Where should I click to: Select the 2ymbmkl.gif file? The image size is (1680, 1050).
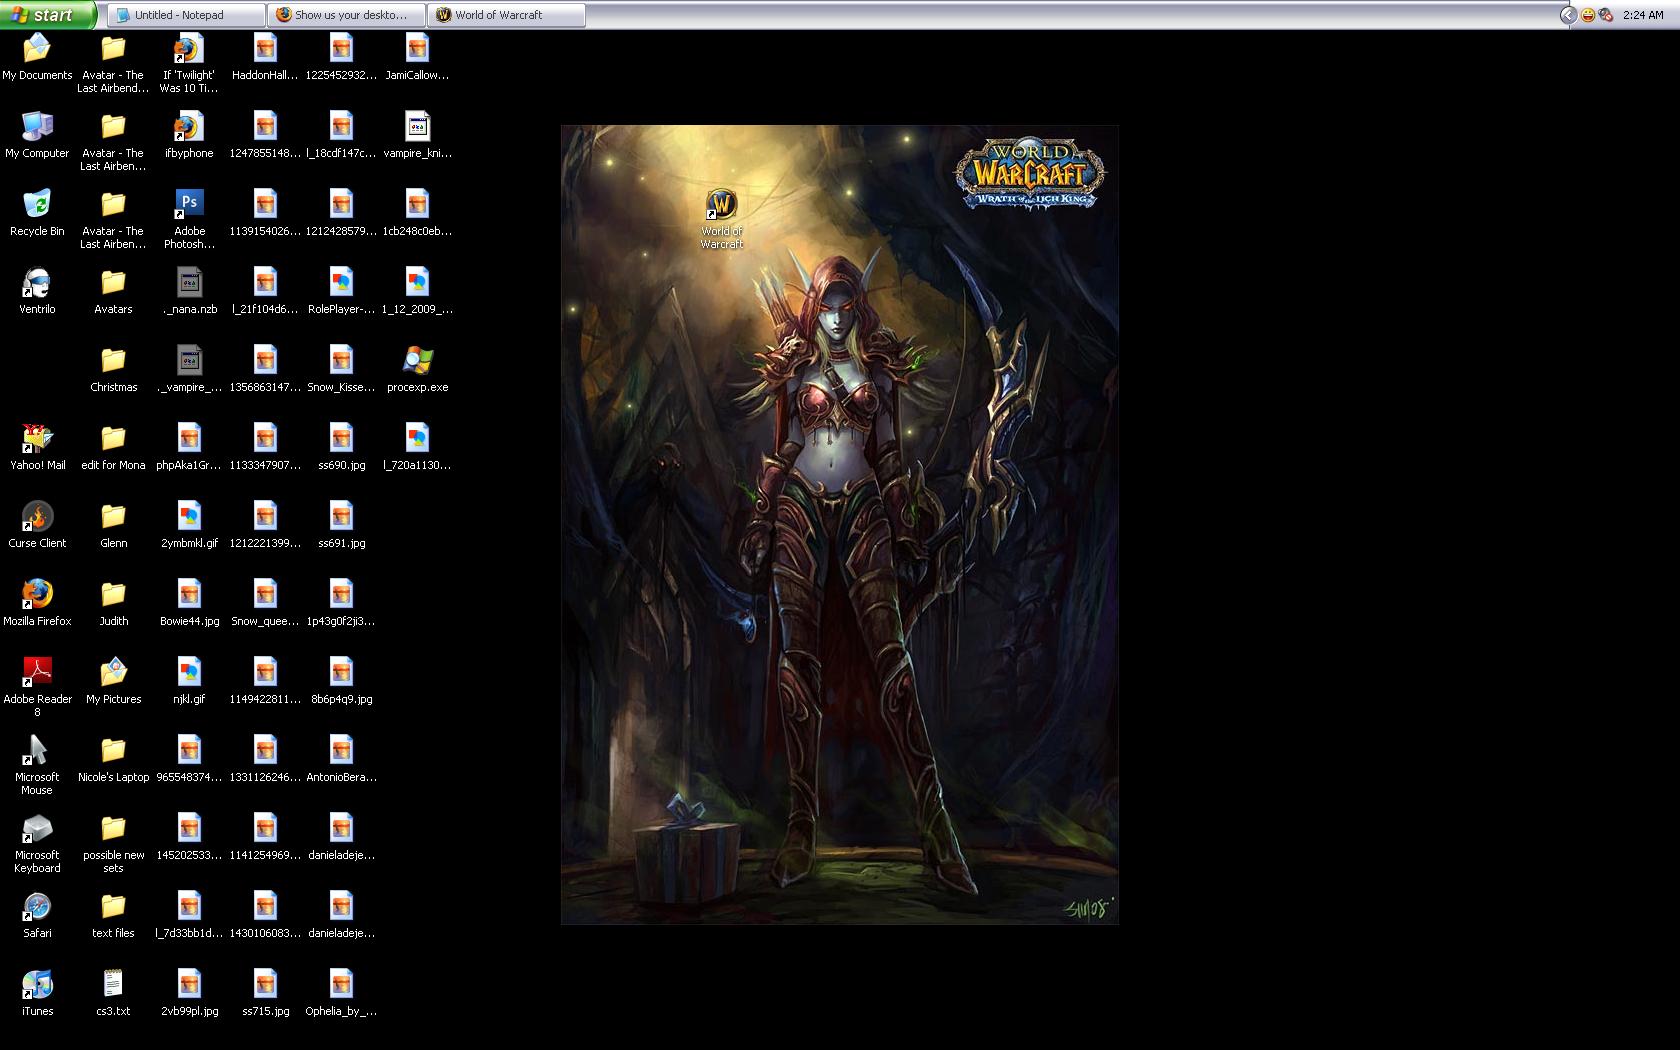click(x=189, y=525)
